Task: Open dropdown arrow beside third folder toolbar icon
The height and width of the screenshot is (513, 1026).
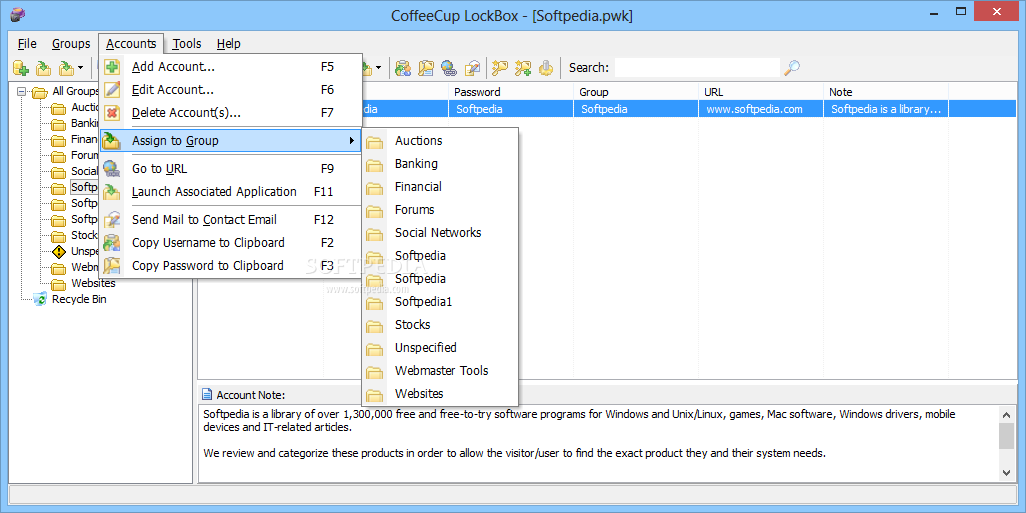Action: tap(80, 67)
